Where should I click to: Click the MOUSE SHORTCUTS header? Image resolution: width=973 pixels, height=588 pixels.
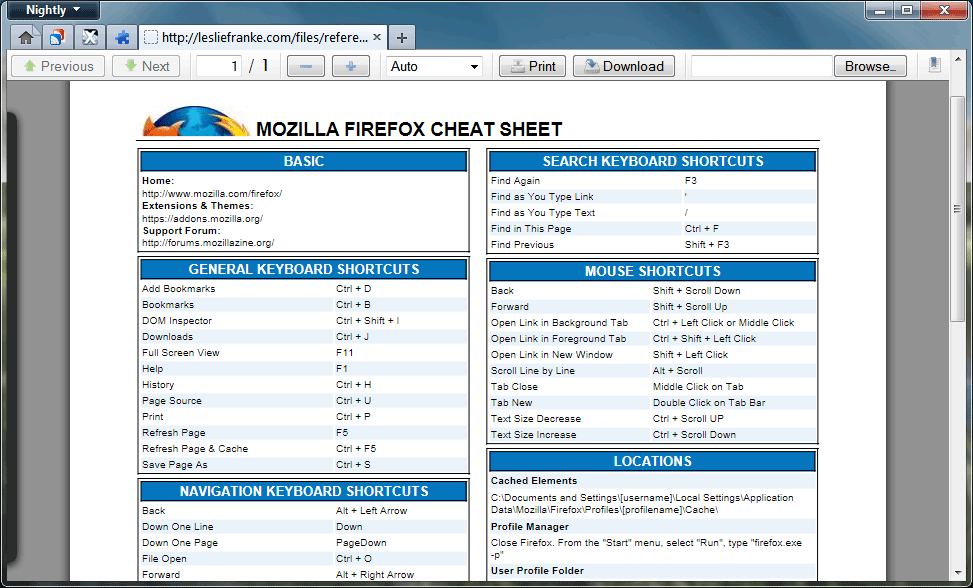[x=652, y=271]
